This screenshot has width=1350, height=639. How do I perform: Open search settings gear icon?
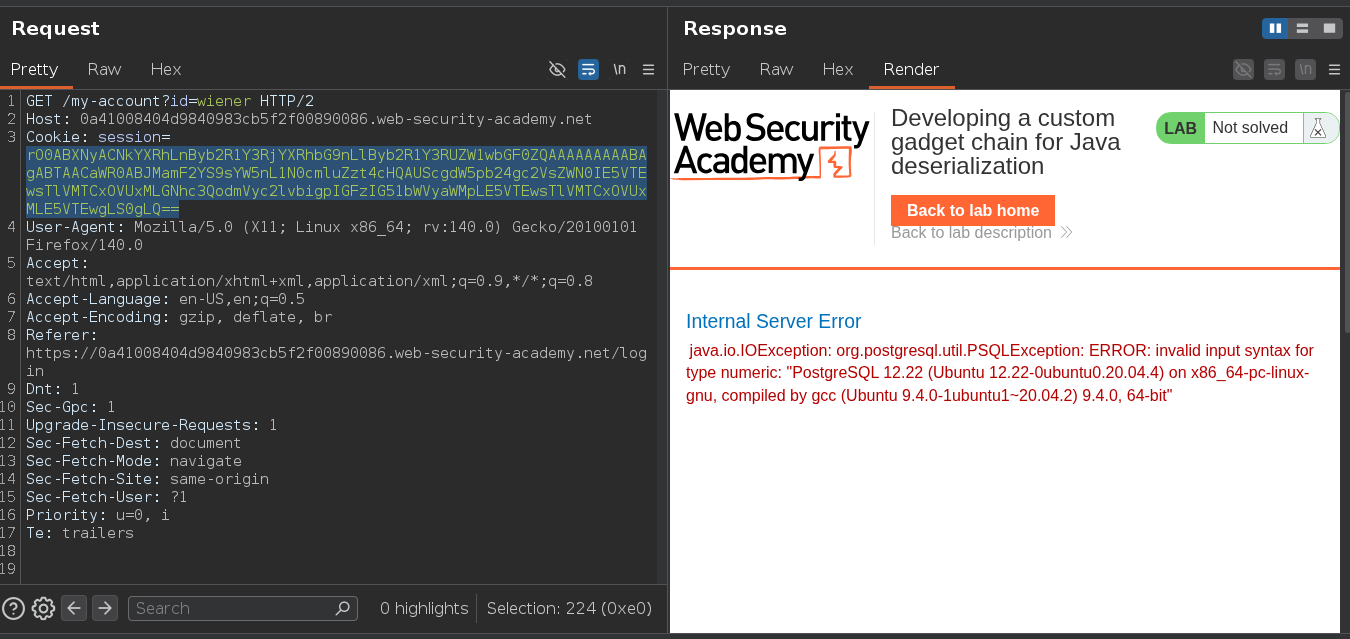43,608
